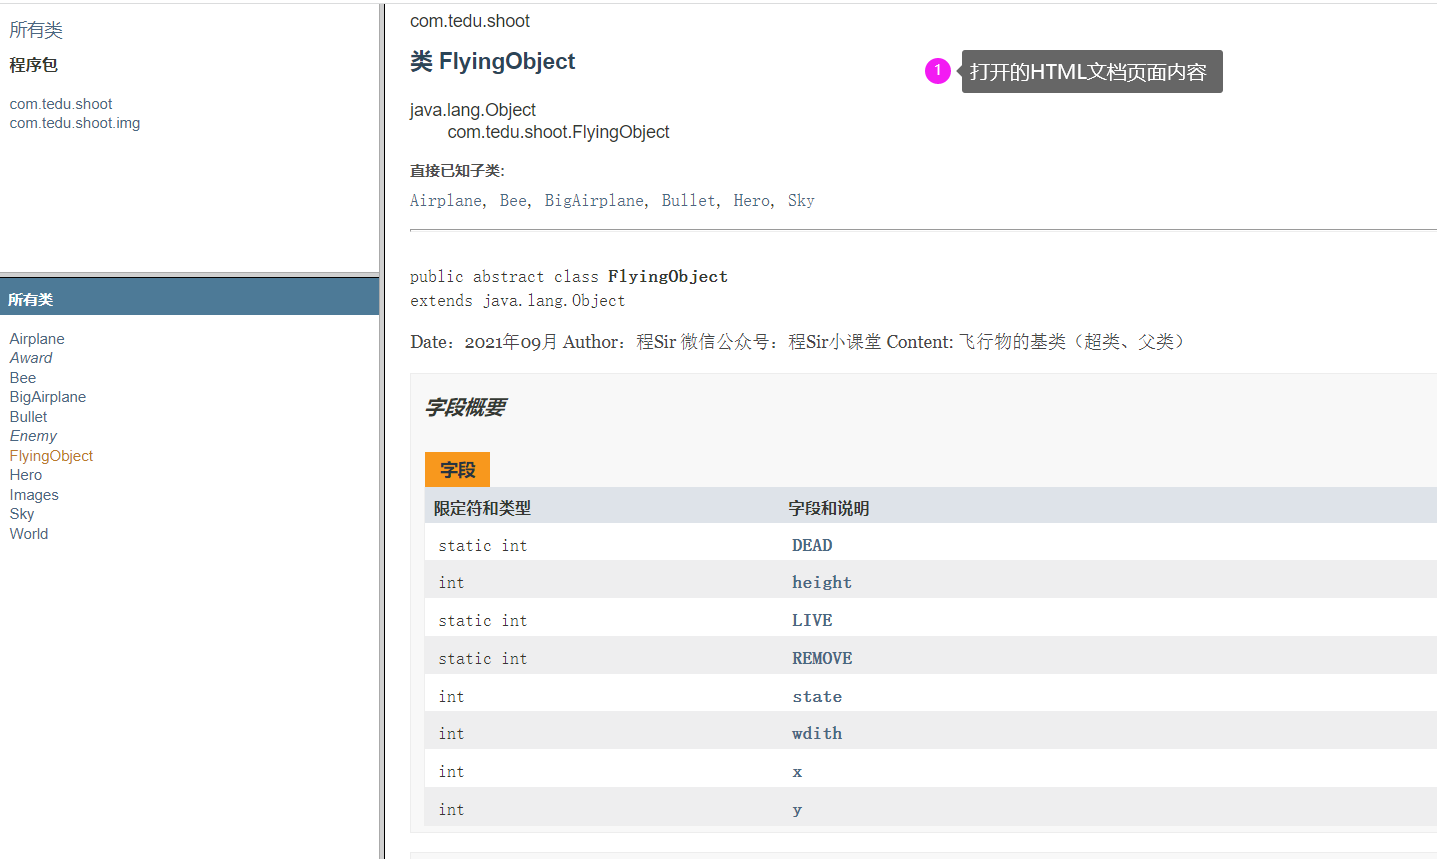The height and width of the screenshot is (859, 1437).
Task: Select the Airplane class in class list
Action: [37, 339]
